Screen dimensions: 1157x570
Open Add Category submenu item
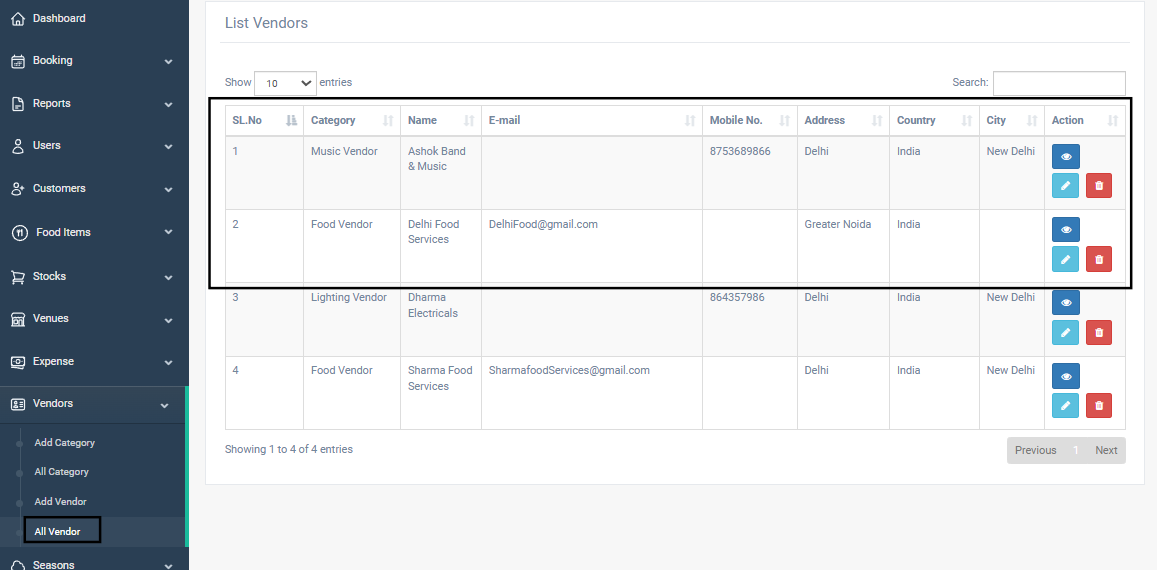click(x=65, y=443)
